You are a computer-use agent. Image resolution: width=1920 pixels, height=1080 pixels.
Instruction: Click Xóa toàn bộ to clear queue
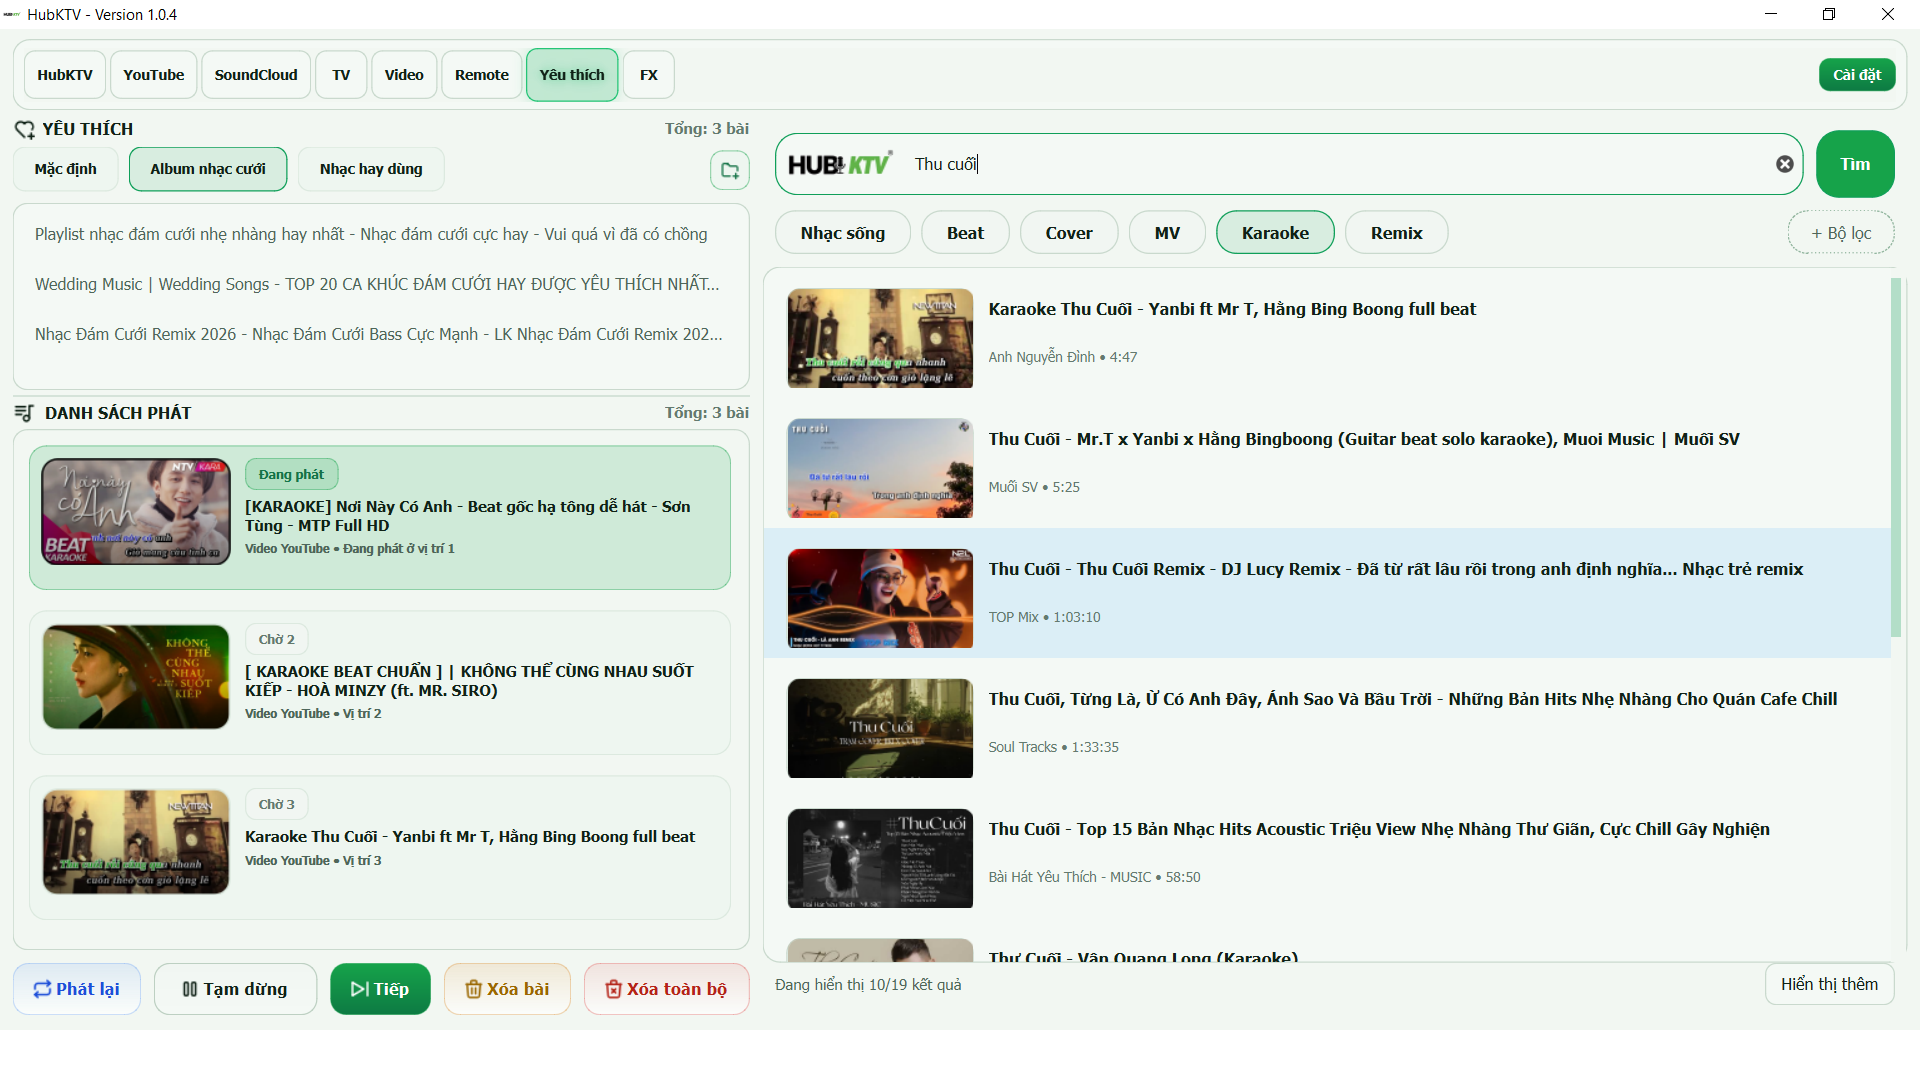point(666,989)
